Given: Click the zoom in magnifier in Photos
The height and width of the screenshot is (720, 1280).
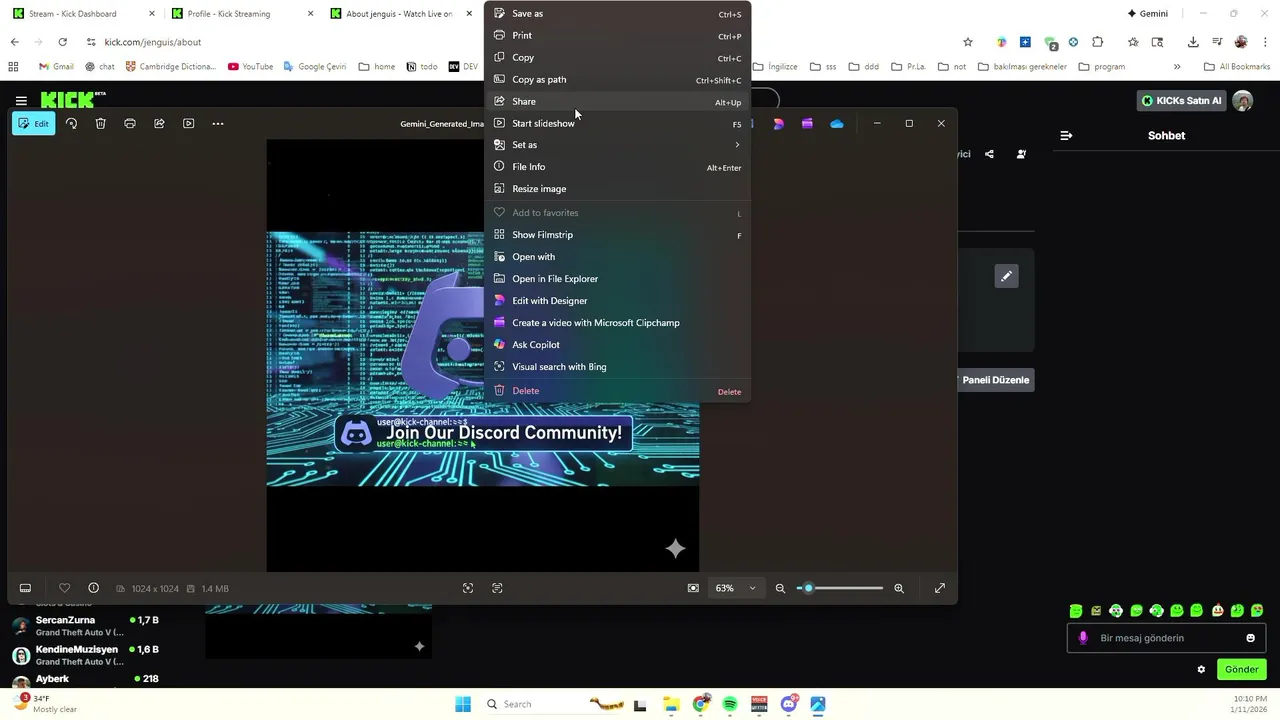Looking at the screenshot, I should 899,588.
